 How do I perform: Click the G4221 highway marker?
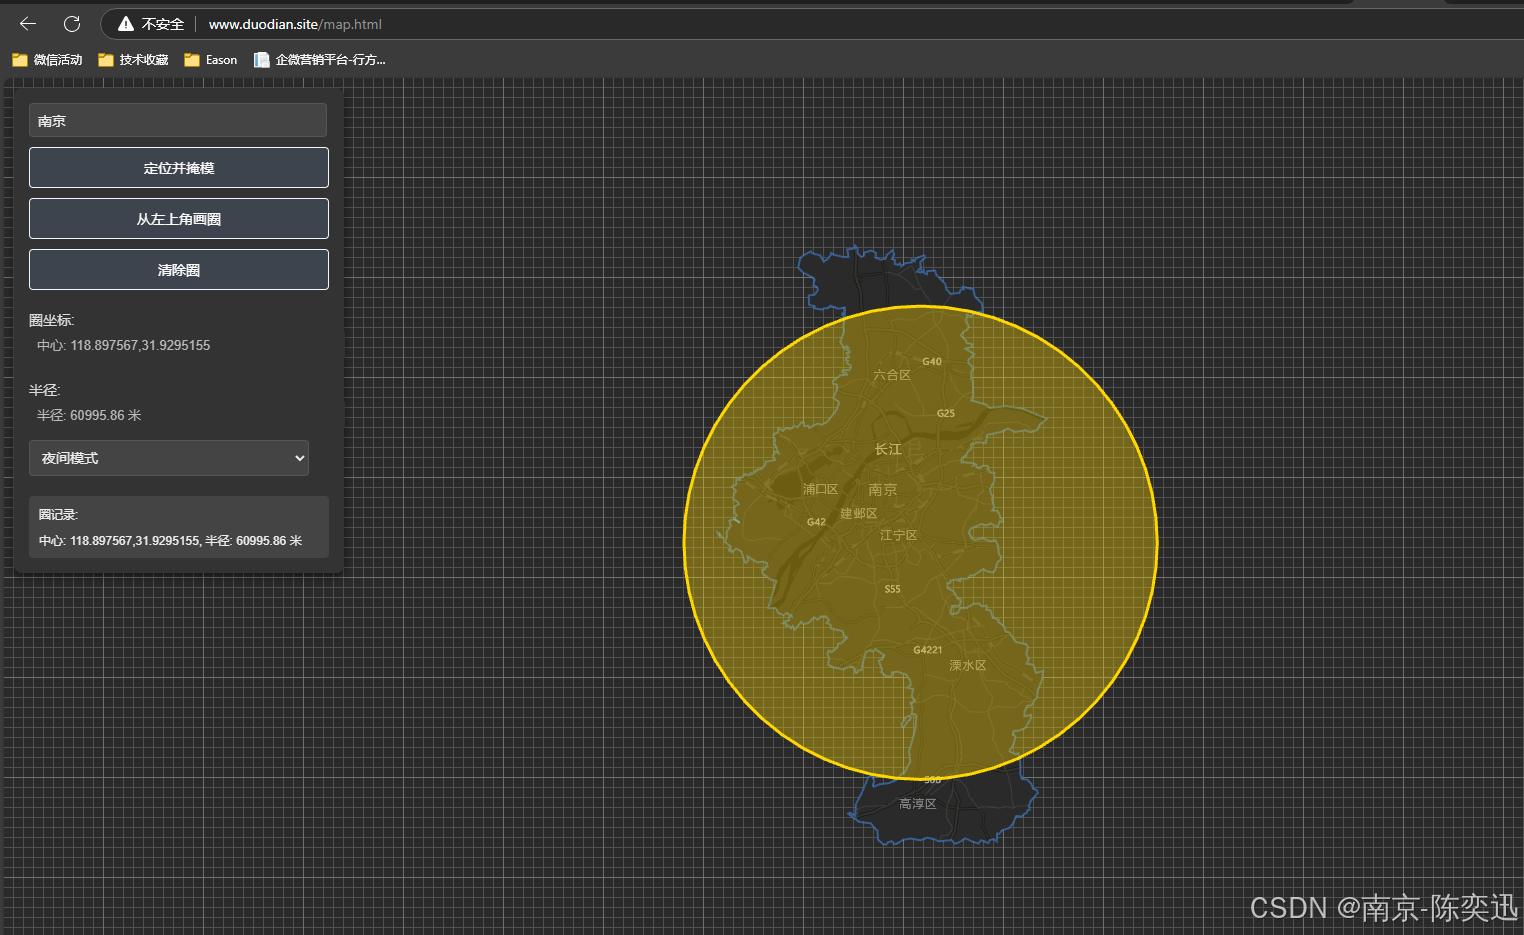pyautogui.click(x=928, y=650)
